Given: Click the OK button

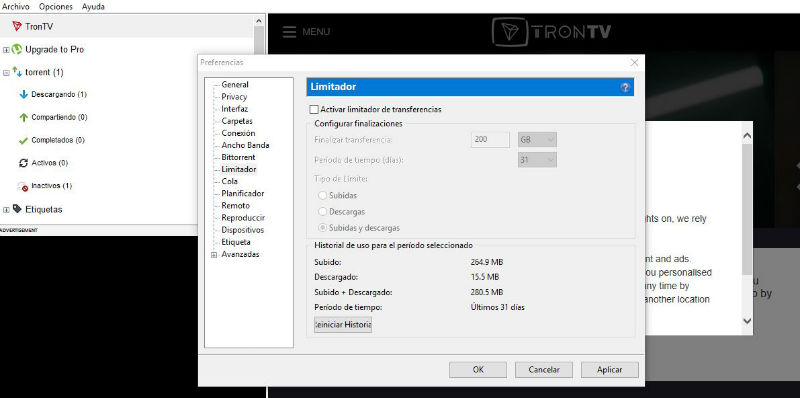Looking at the screenshot, I should [x=478, y=370].
